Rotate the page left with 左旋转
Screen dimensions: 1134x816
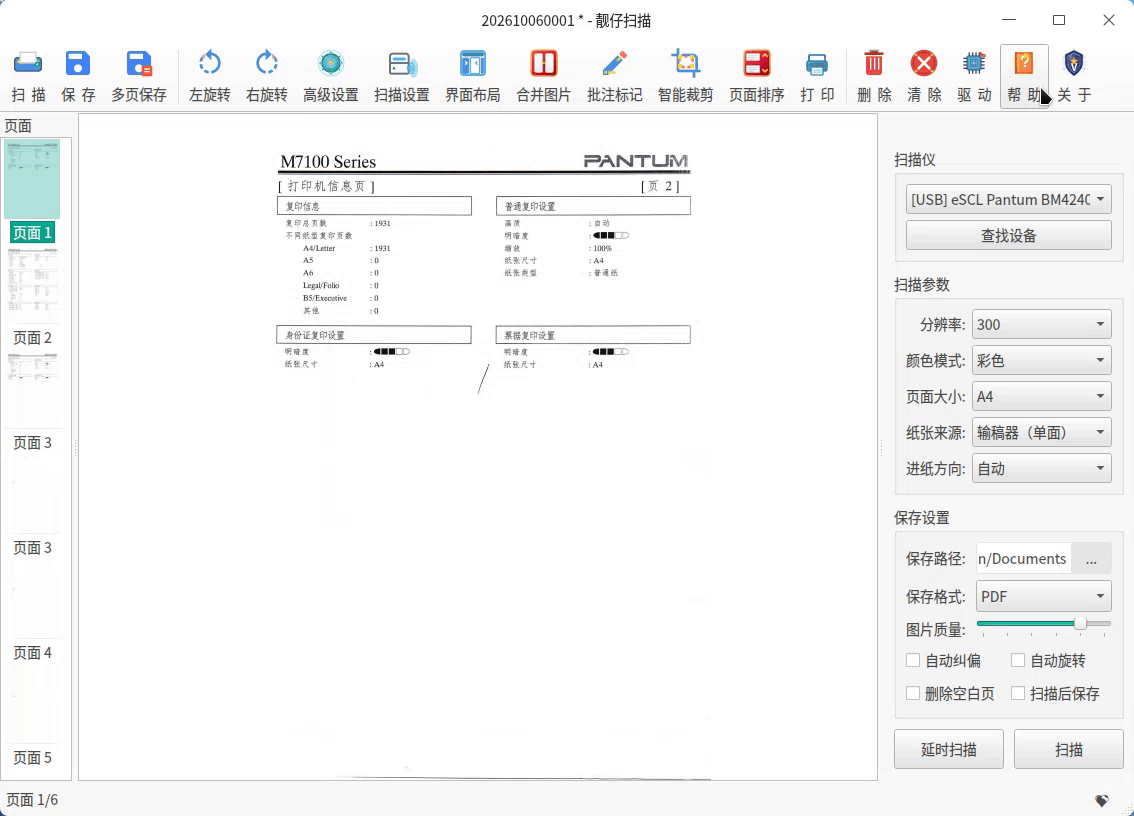click(x=210, y=76)
